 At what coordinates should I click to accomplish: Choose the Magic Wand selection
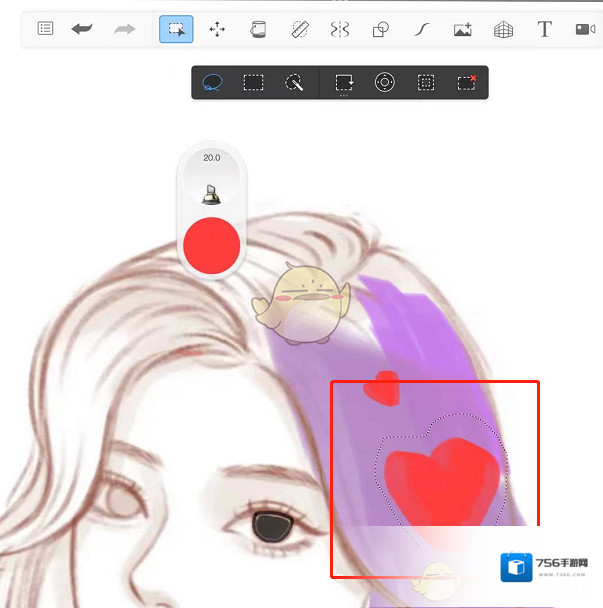click(x=294, y=83)
